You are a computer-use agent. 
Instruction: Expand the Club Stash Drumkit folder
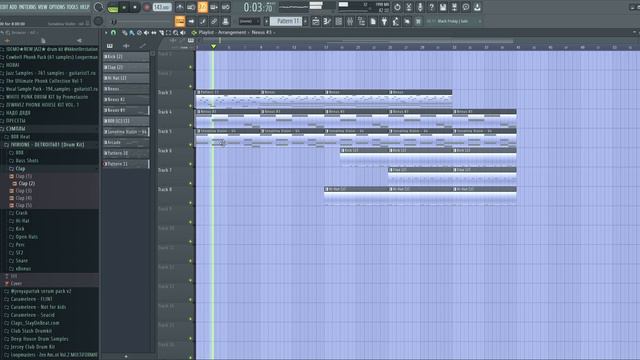coord(31,331)
